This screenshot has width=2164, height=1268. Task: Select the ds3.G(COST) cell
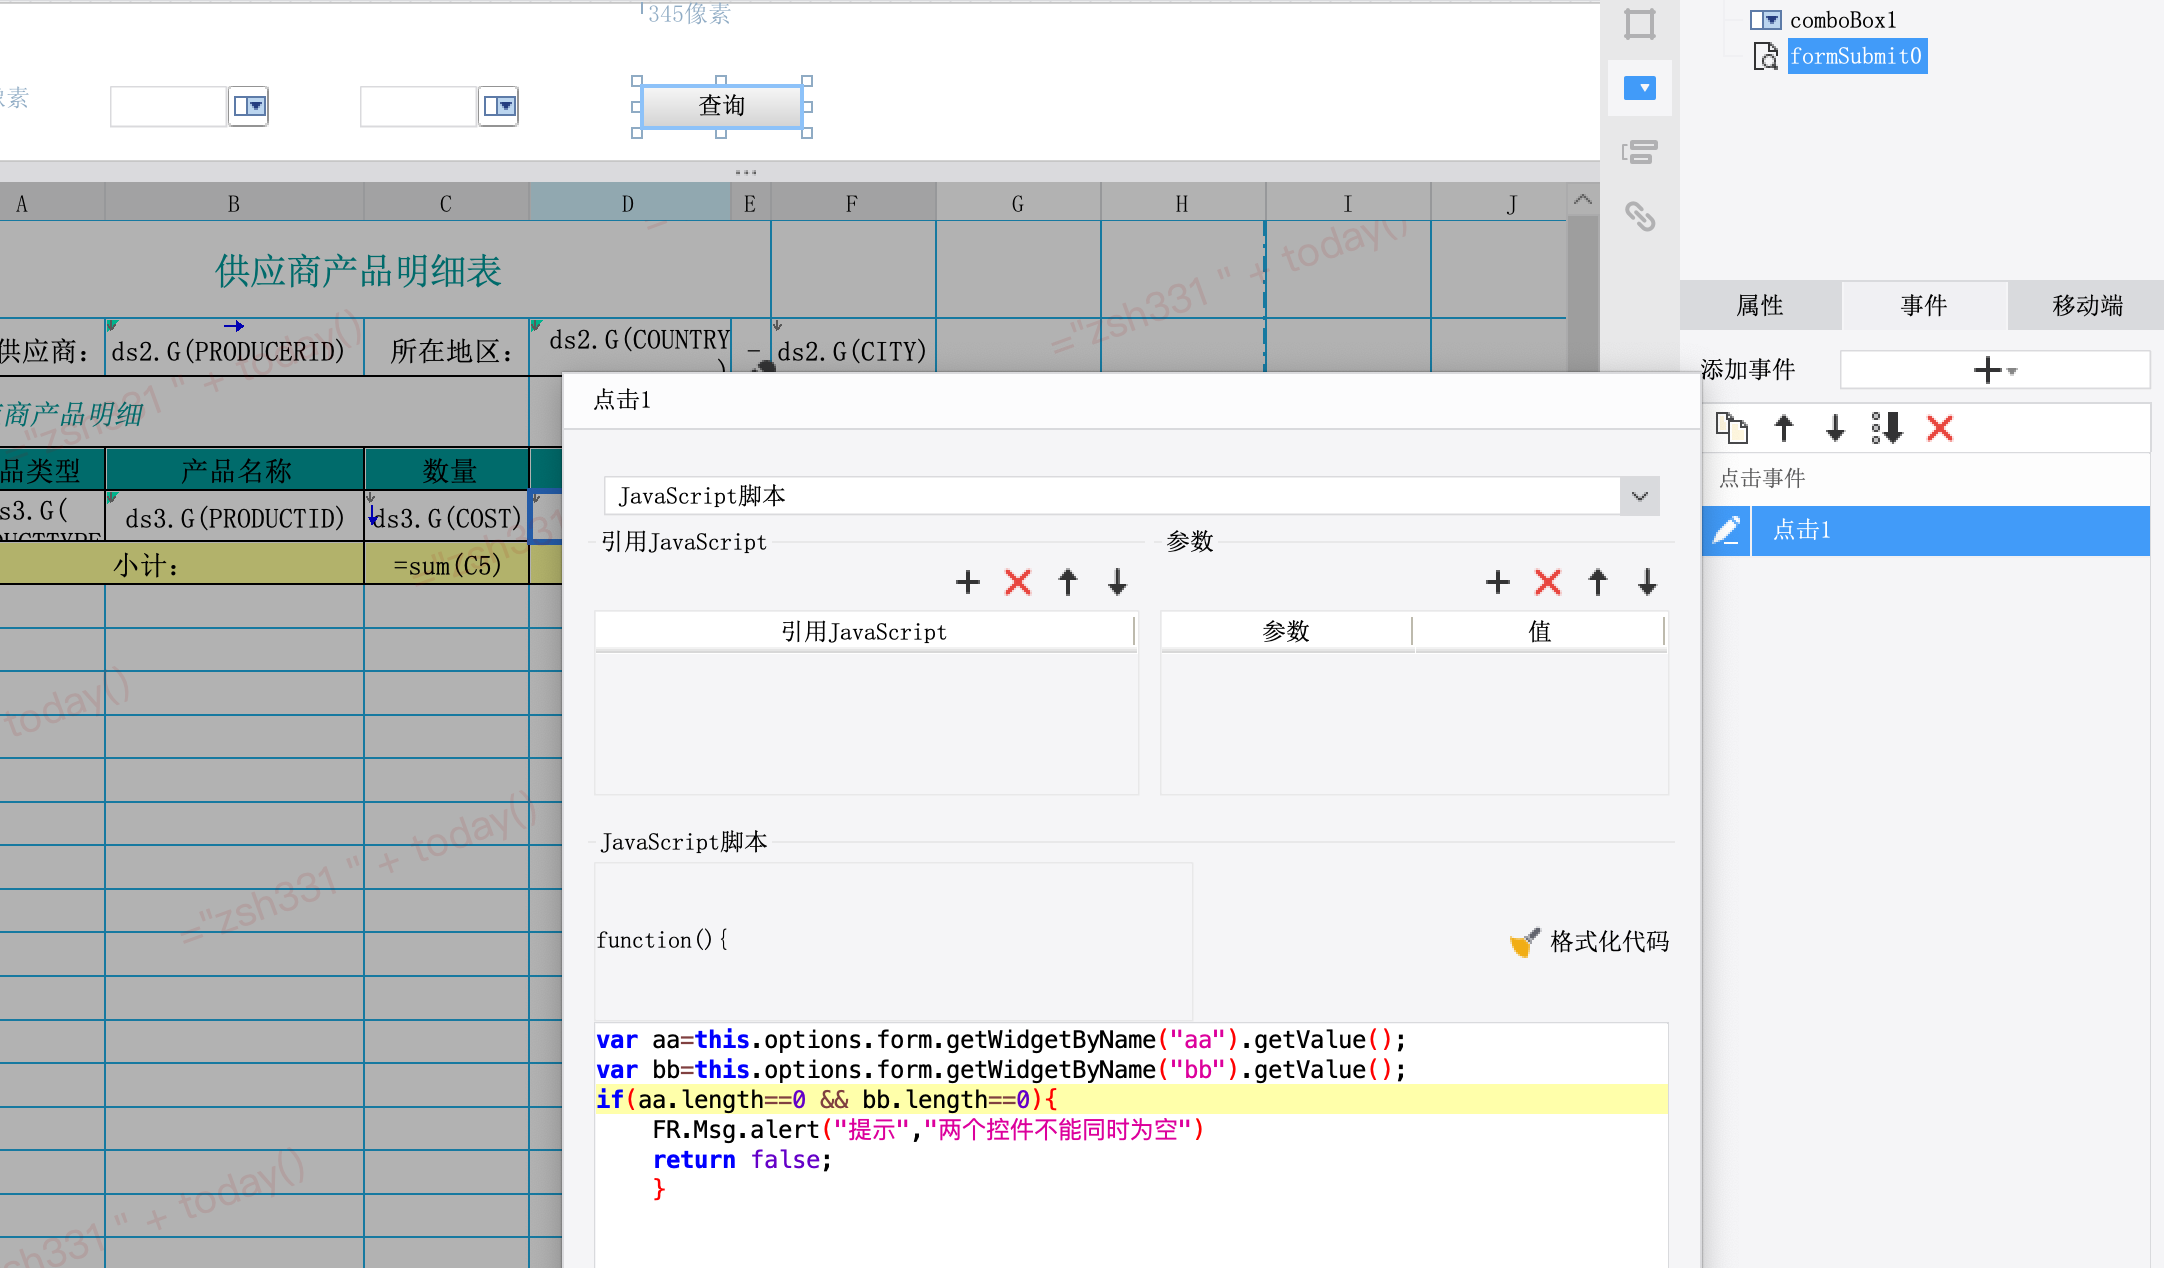(446, 517)
